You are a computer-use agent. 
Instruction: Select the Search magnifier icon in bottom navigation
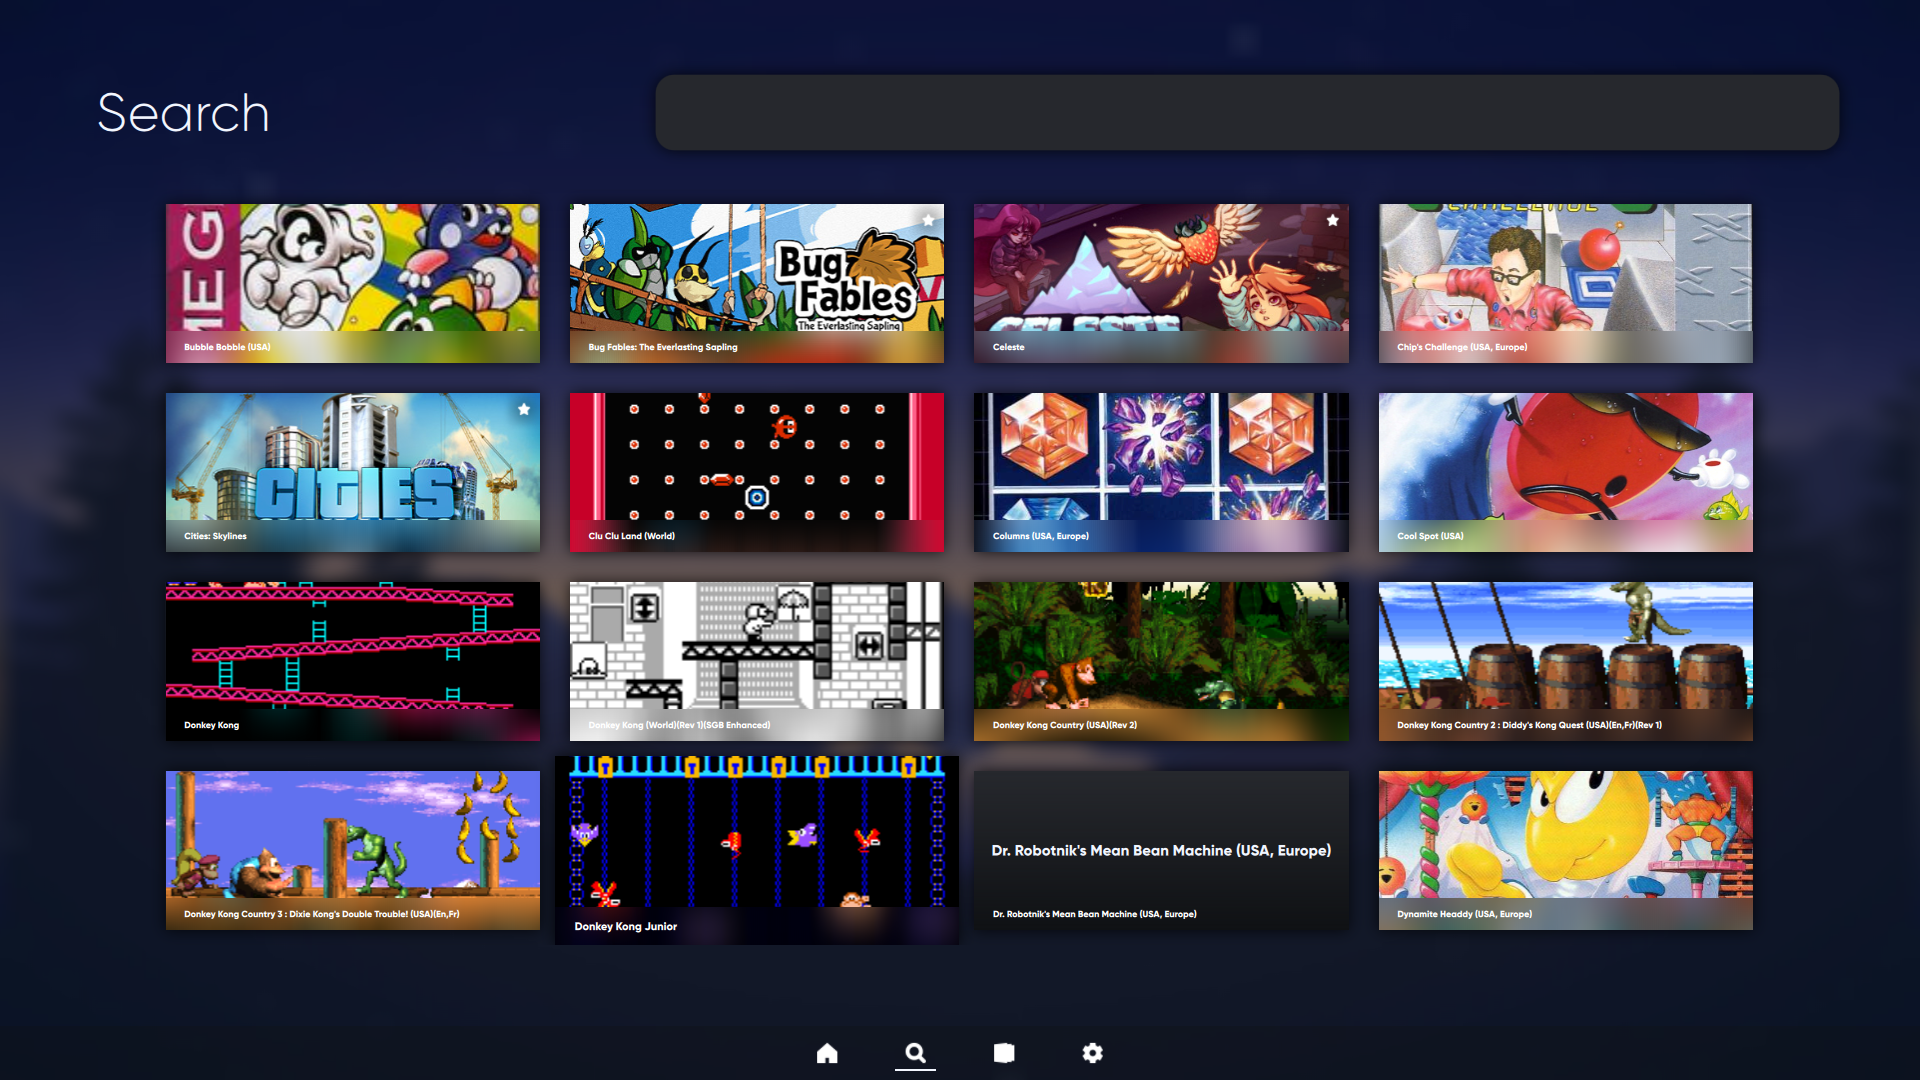(915, 1053)
